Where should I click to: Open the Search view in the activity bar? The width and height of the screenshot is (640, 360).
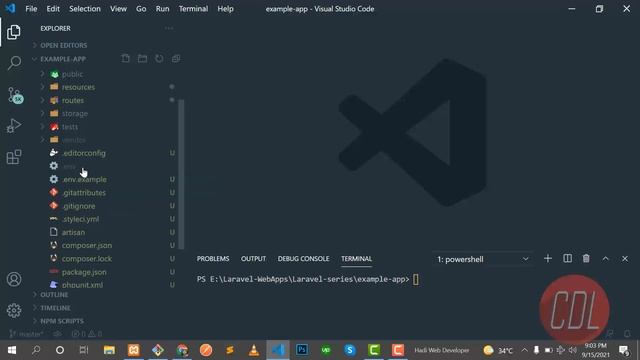[x=14, y=62]
